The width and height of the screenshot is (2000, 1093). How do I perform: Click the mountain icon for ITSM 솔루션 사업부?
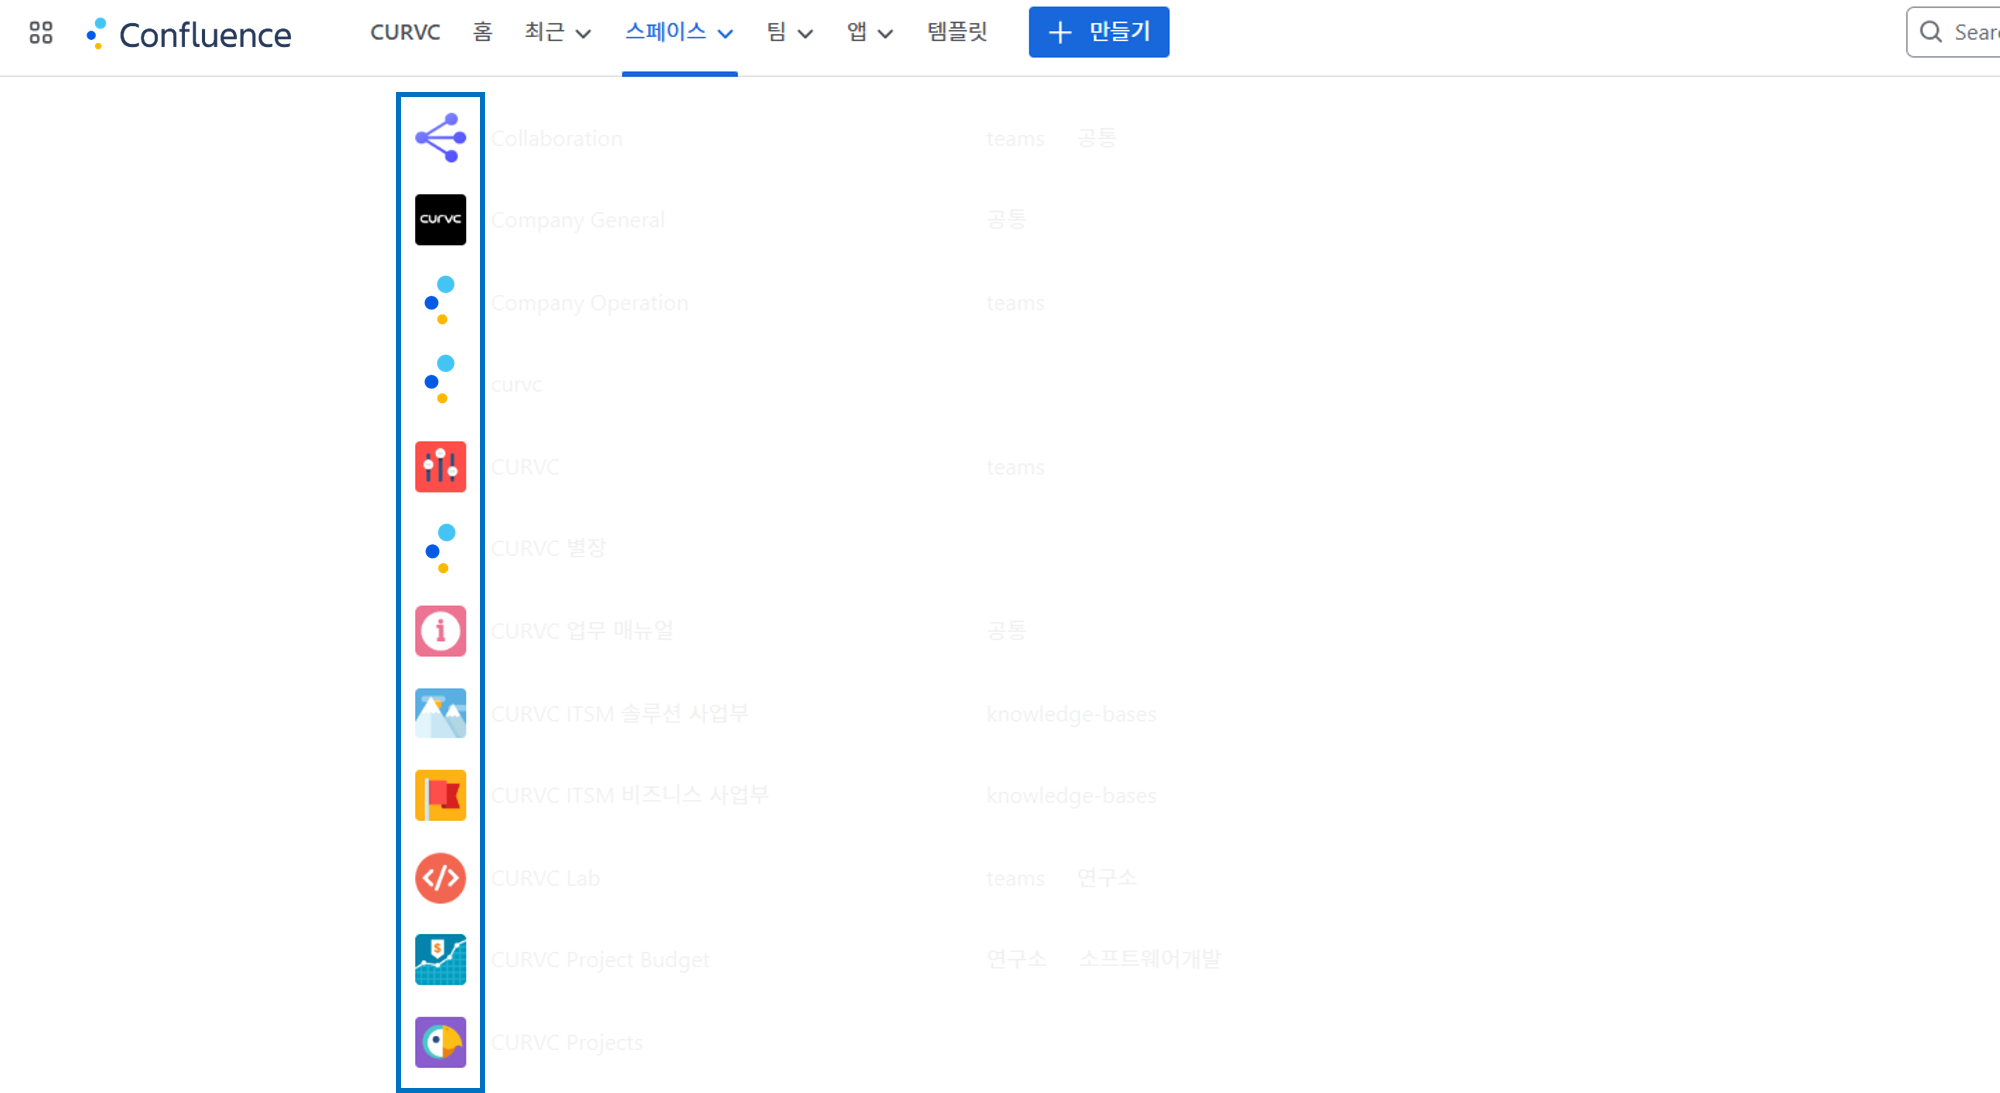[440, 713]
